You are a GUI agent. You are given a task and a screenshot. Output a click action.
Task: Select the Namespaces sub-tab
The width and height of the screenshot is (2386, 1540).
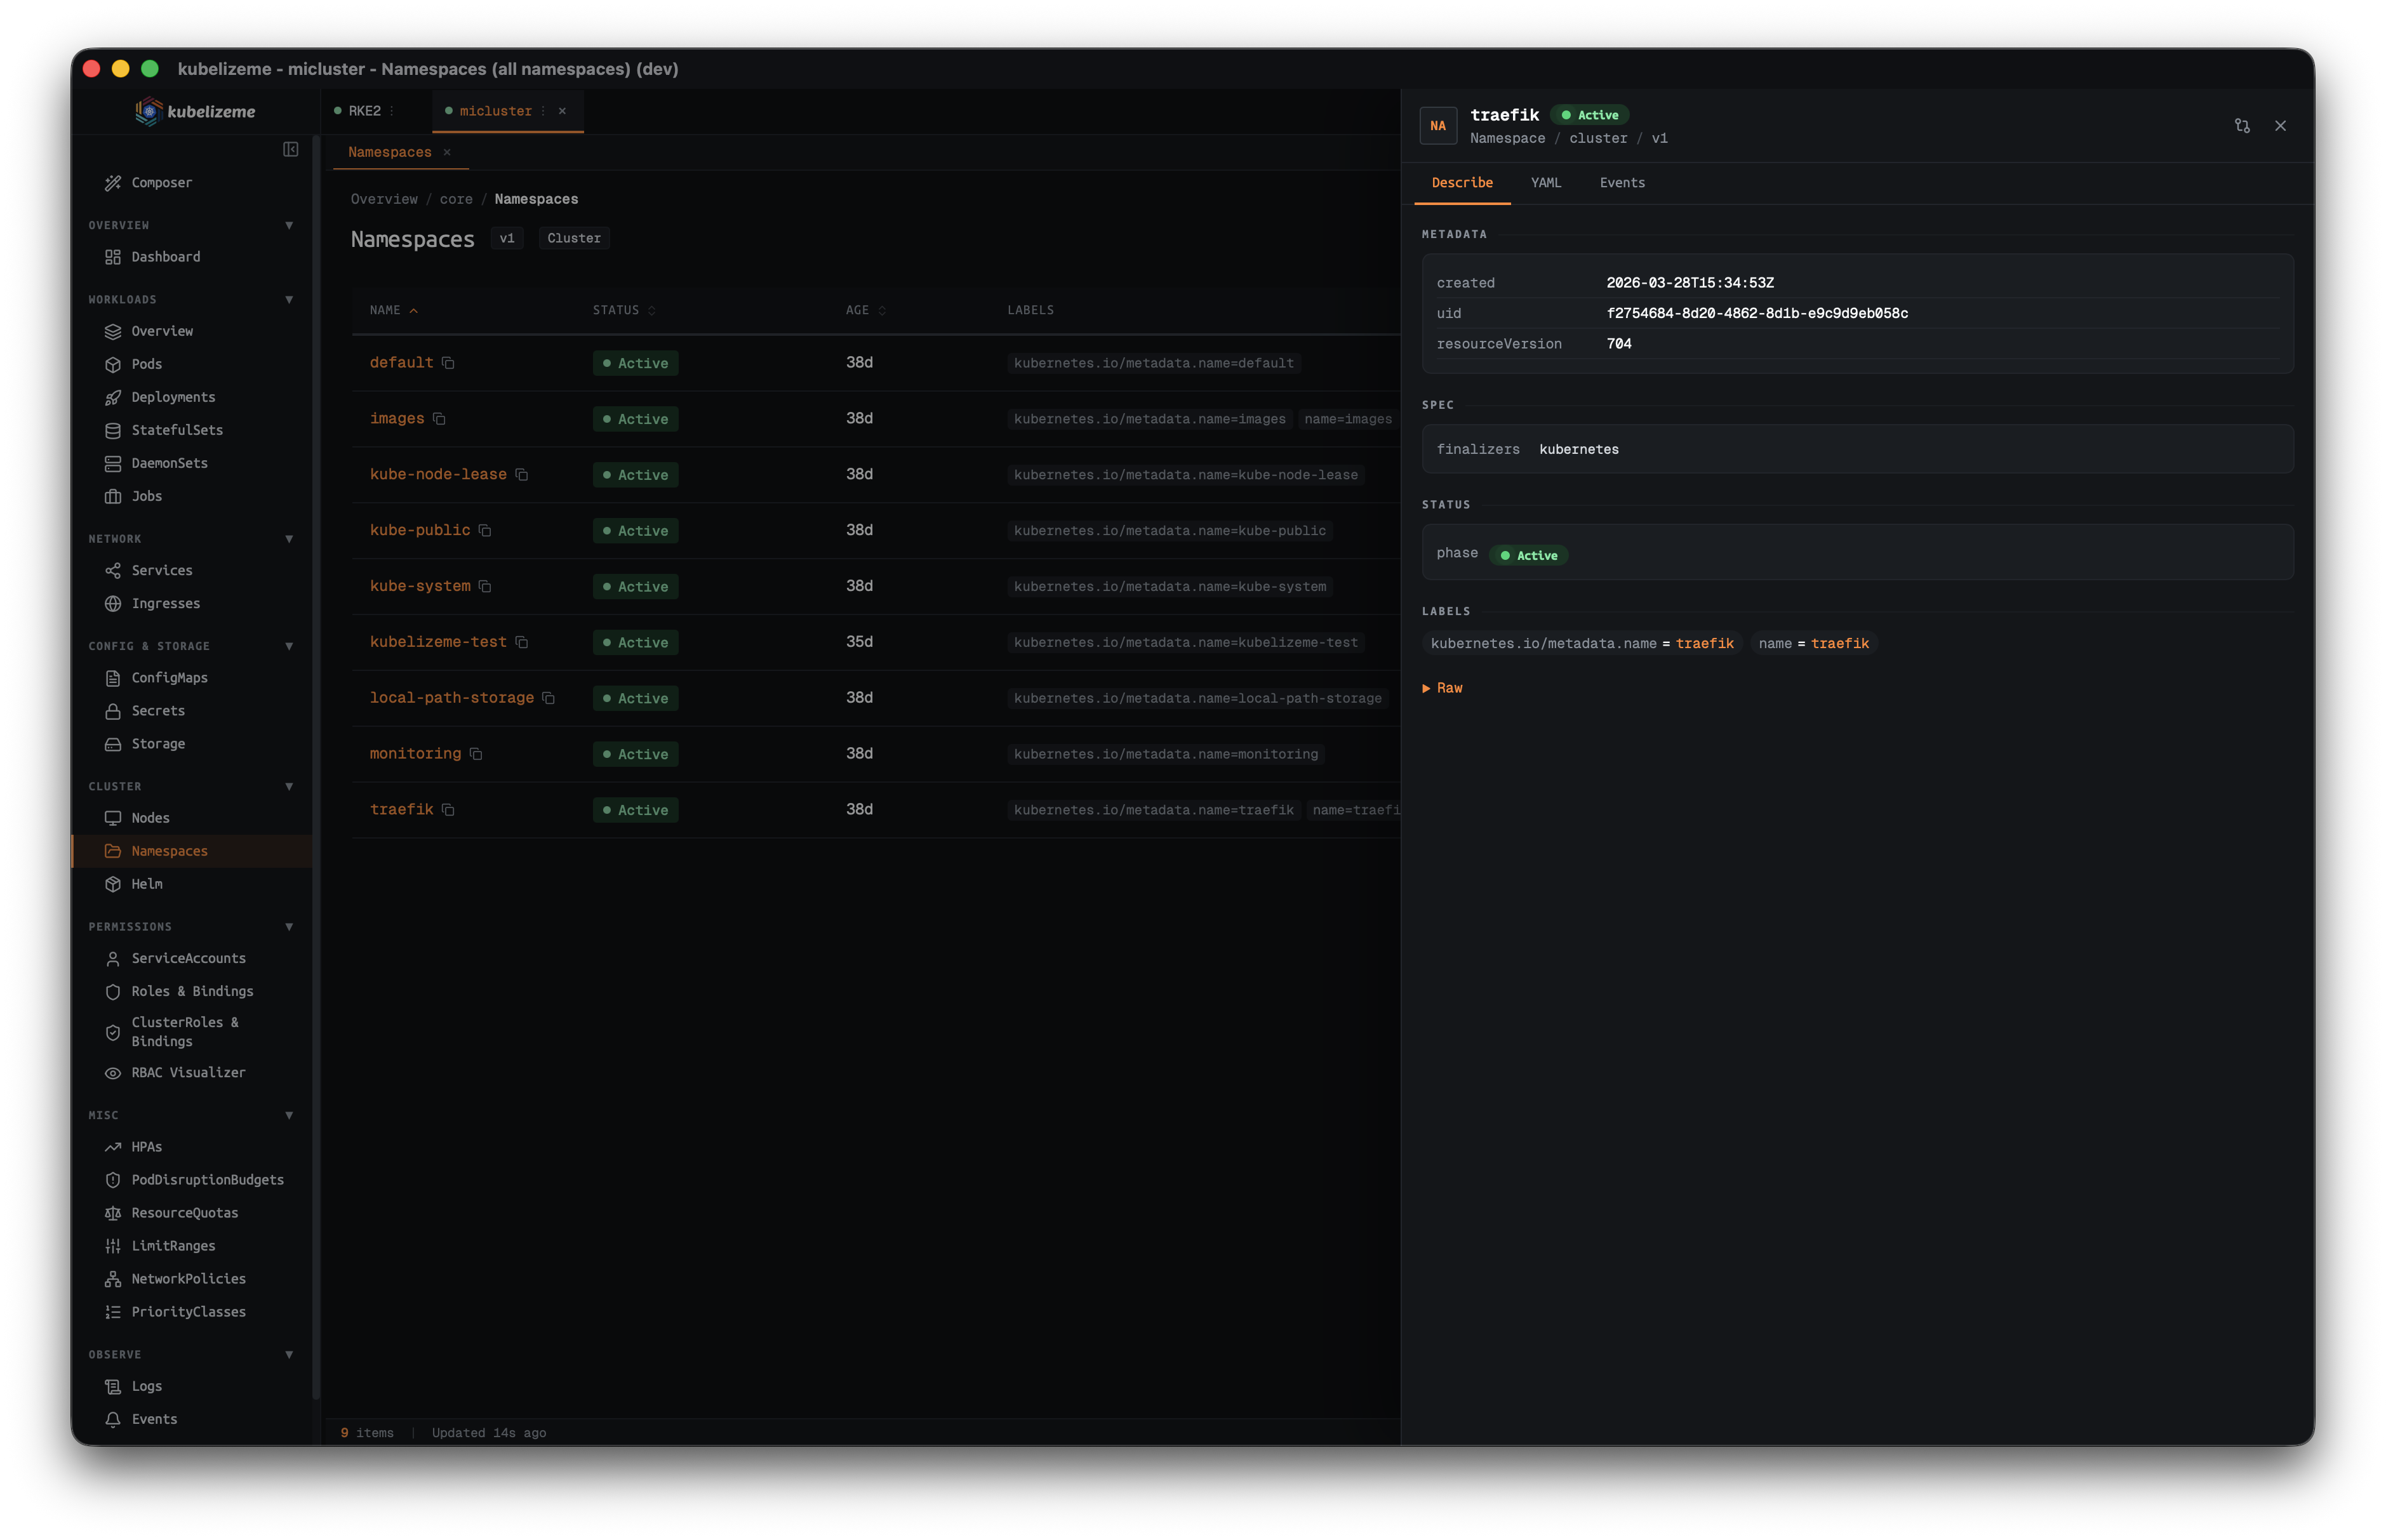click(390, 152)
